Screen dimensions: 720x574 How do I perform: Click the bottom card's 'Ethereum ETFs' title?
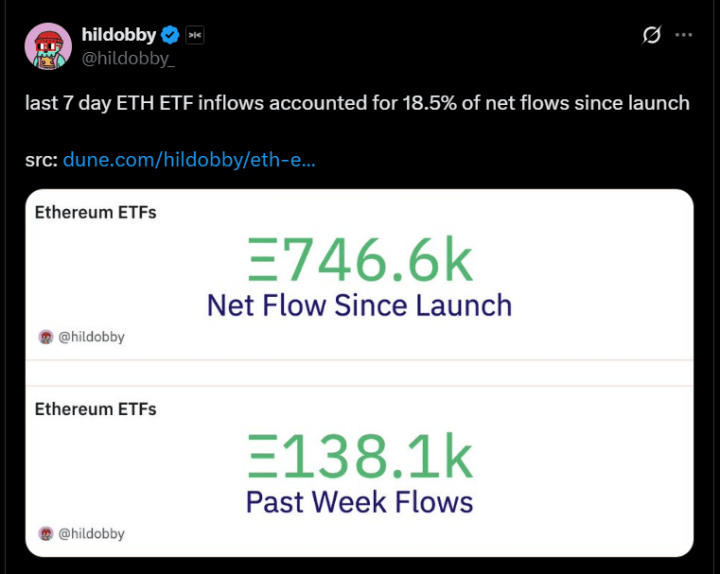(x=95, y=408)
